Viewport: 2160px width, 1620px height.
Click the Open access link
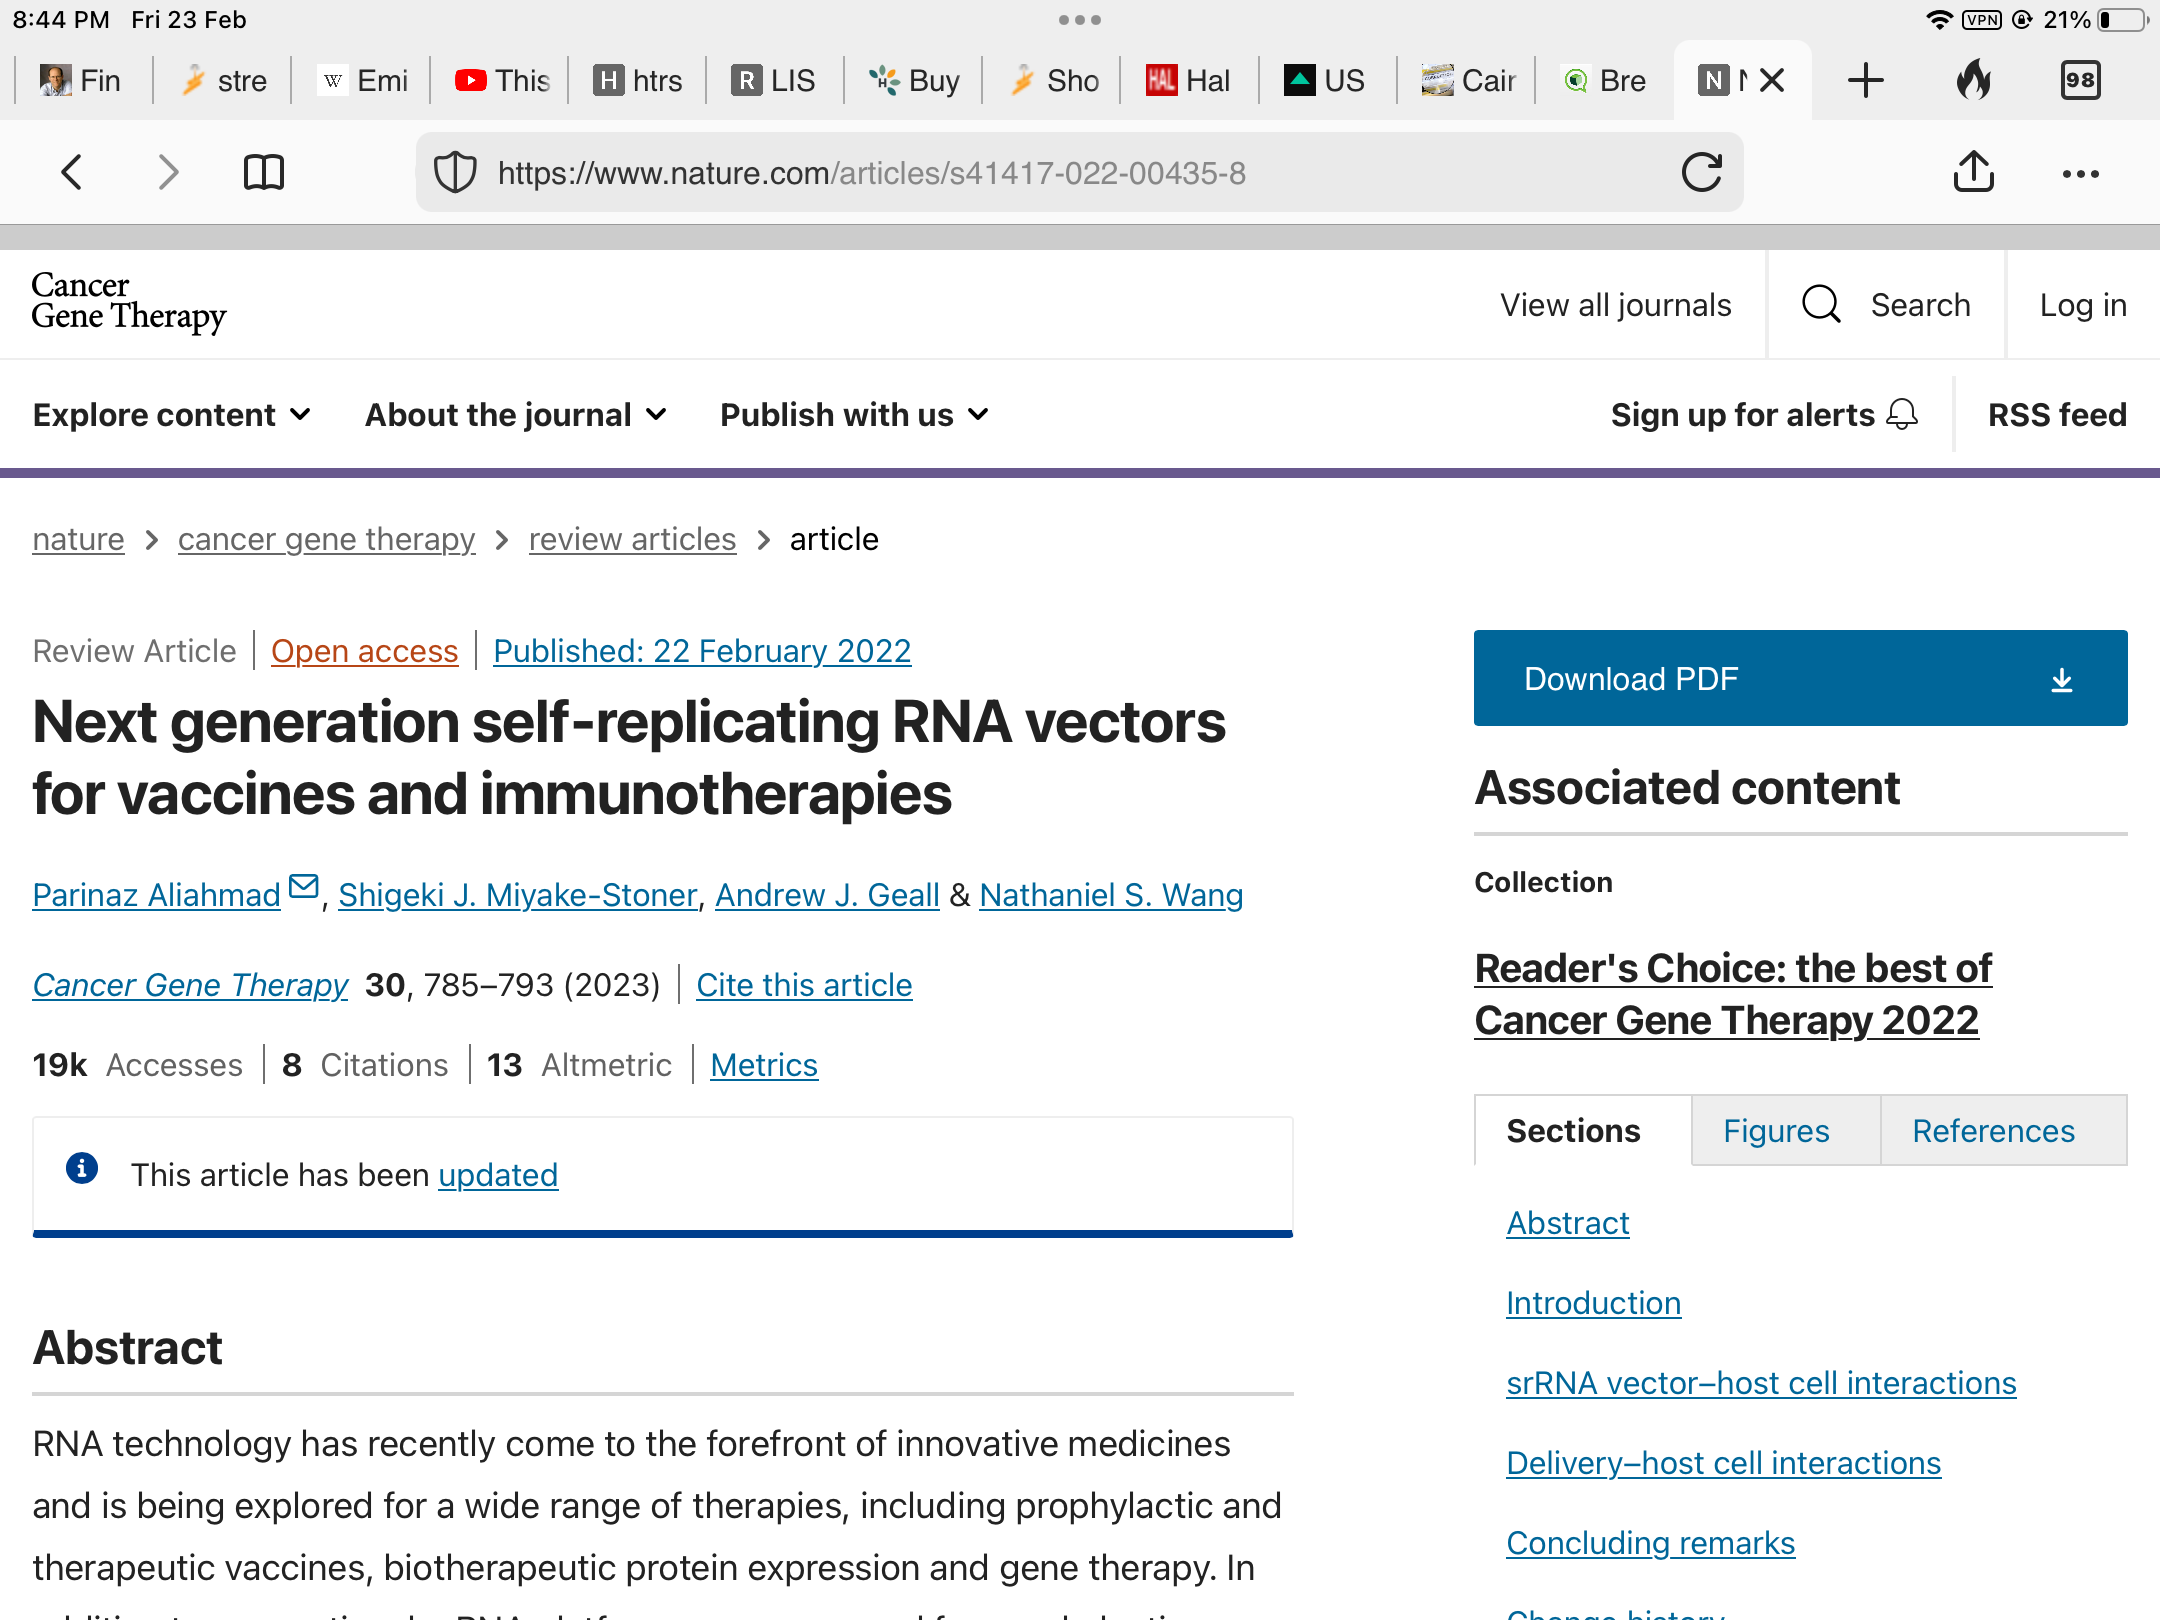[x=364, y=651]
